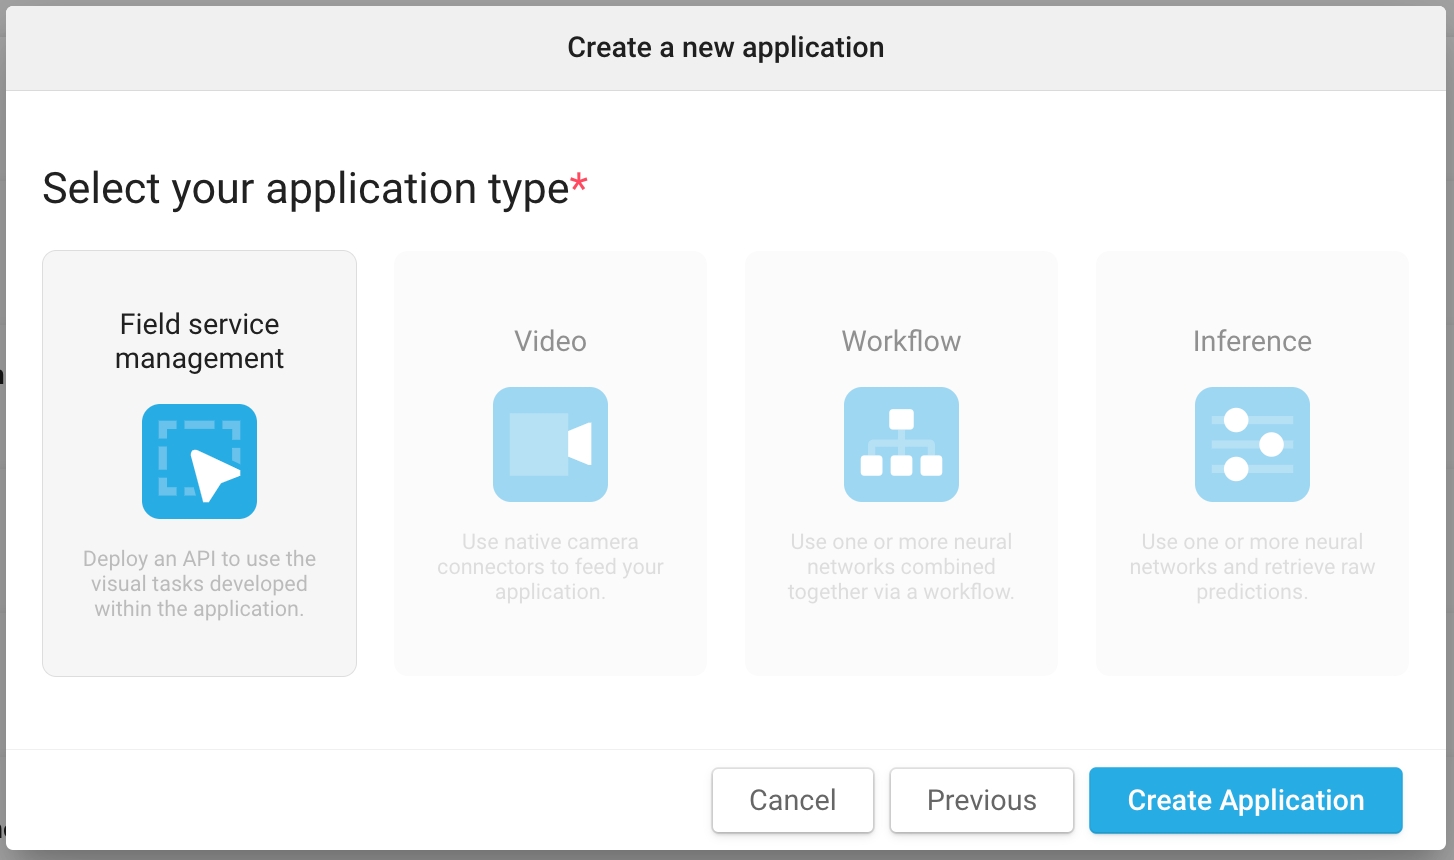Click the Video camera icon
Viewport: 1454px width, 860px height.
click(550, 444)
